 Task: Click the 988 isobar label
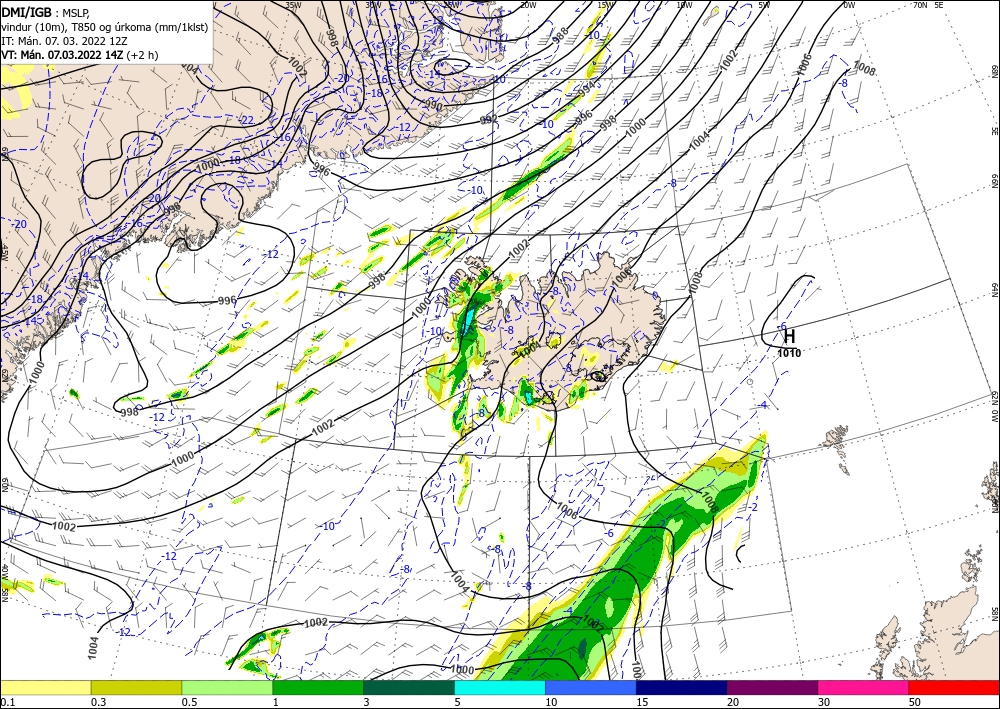[561, 35]
